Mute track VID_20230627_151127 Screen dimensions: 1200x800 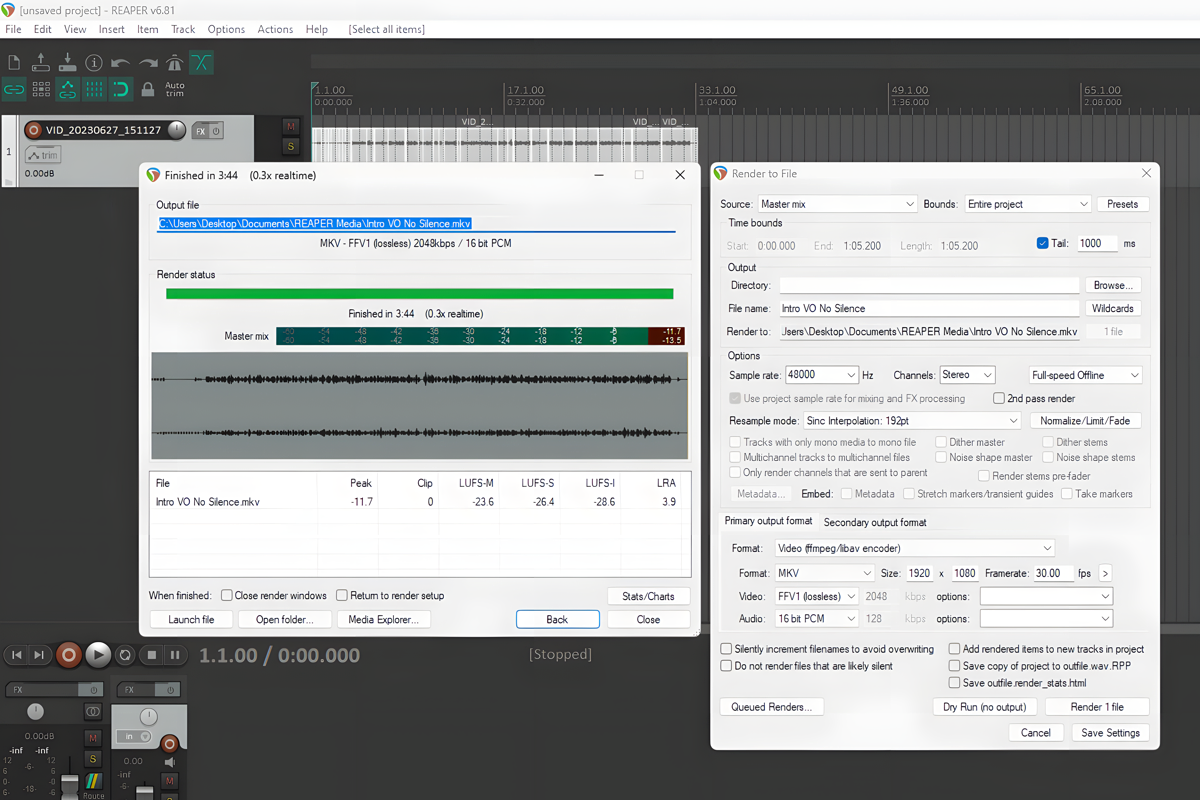[x=291, y=127]
